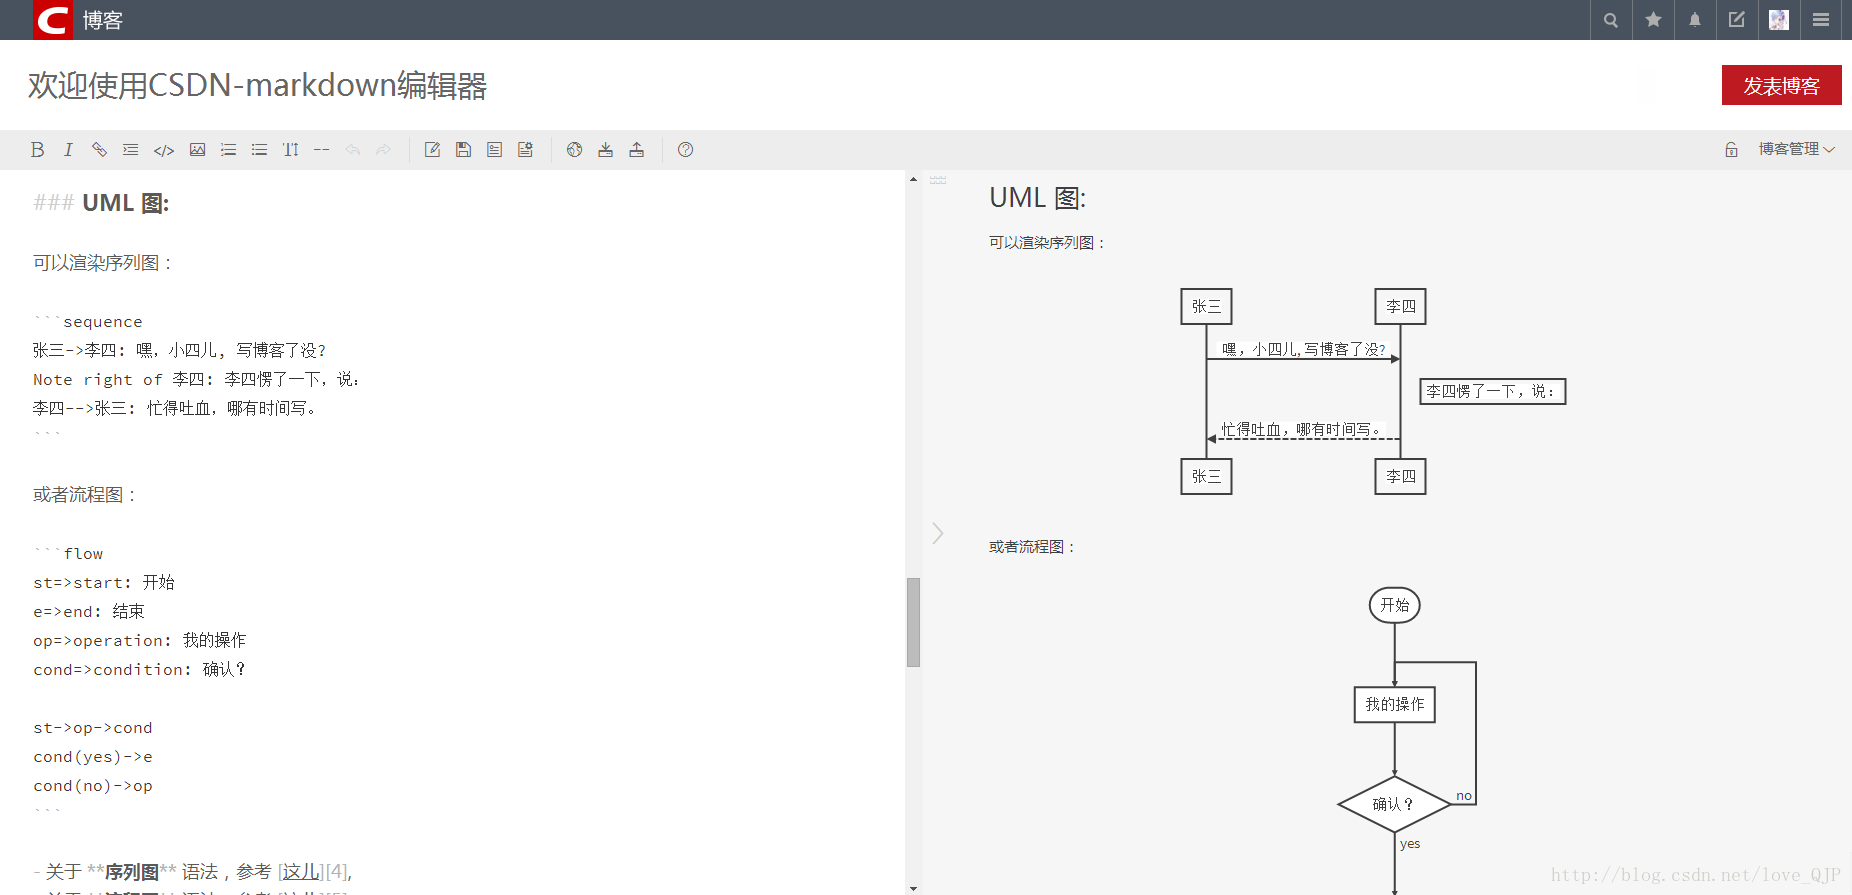
Task: Insert horizontal rule icon
Action: click(x=321, y=150)
